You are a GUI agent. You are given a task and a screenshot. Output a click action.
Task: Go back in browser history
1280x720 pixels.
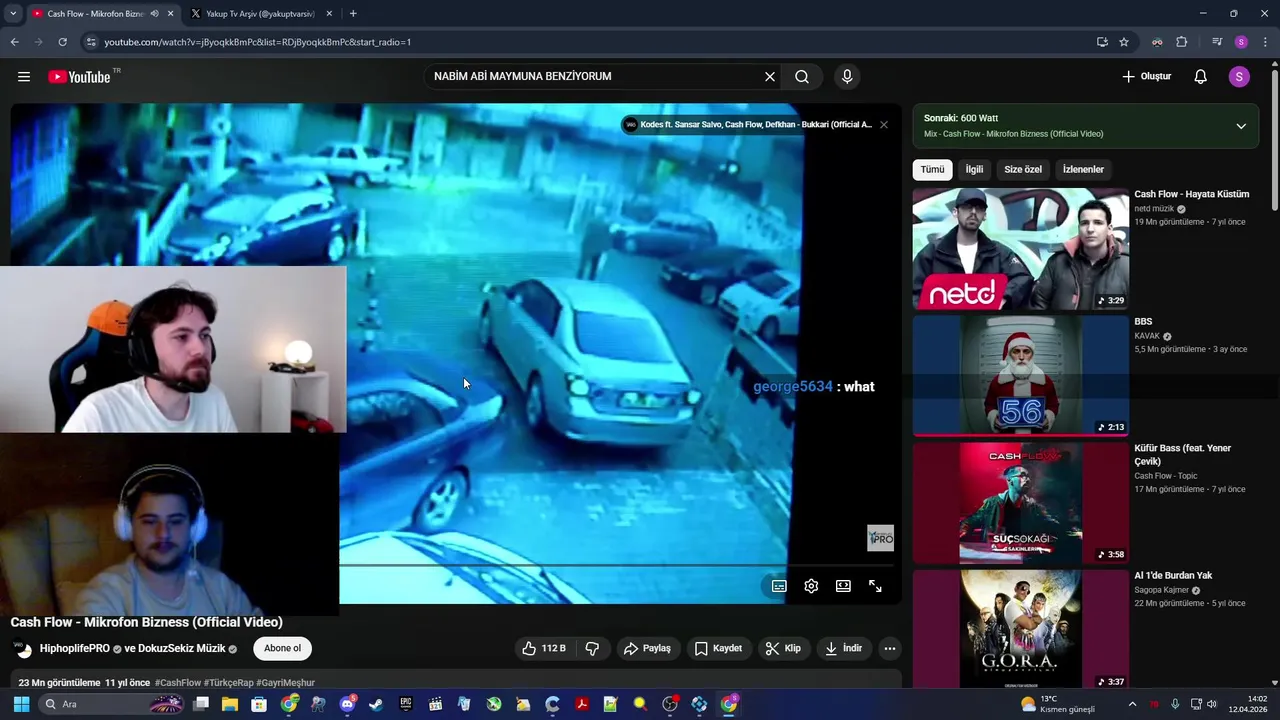(14, 42)
